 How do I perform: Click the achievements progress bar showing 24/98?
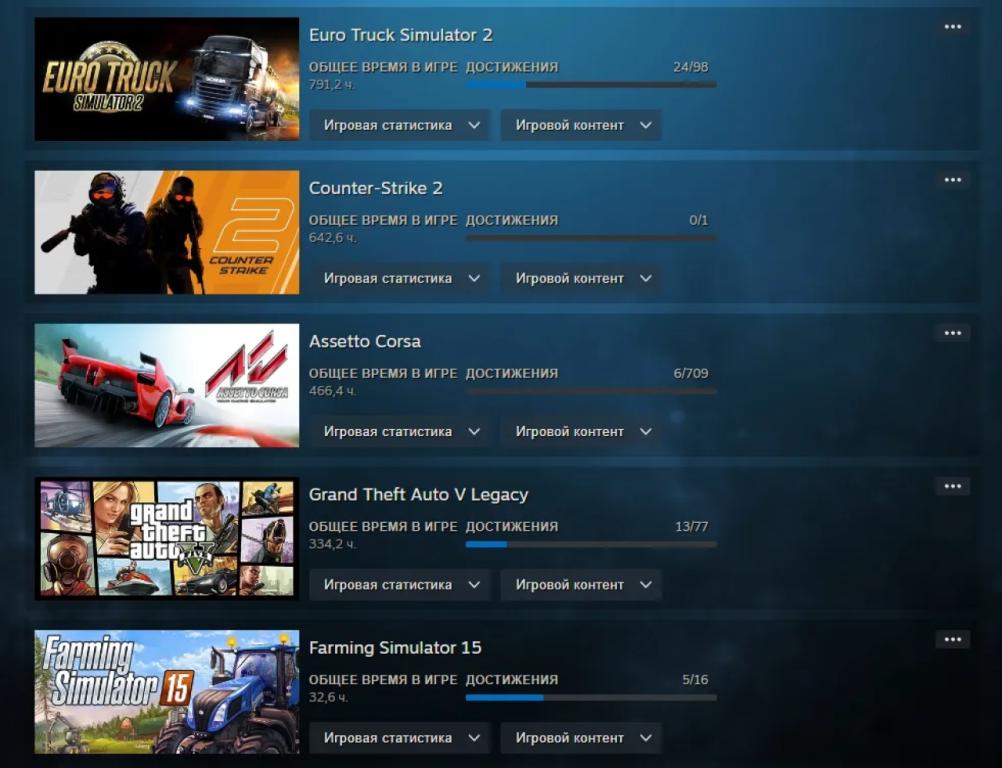tap(590, 84)
